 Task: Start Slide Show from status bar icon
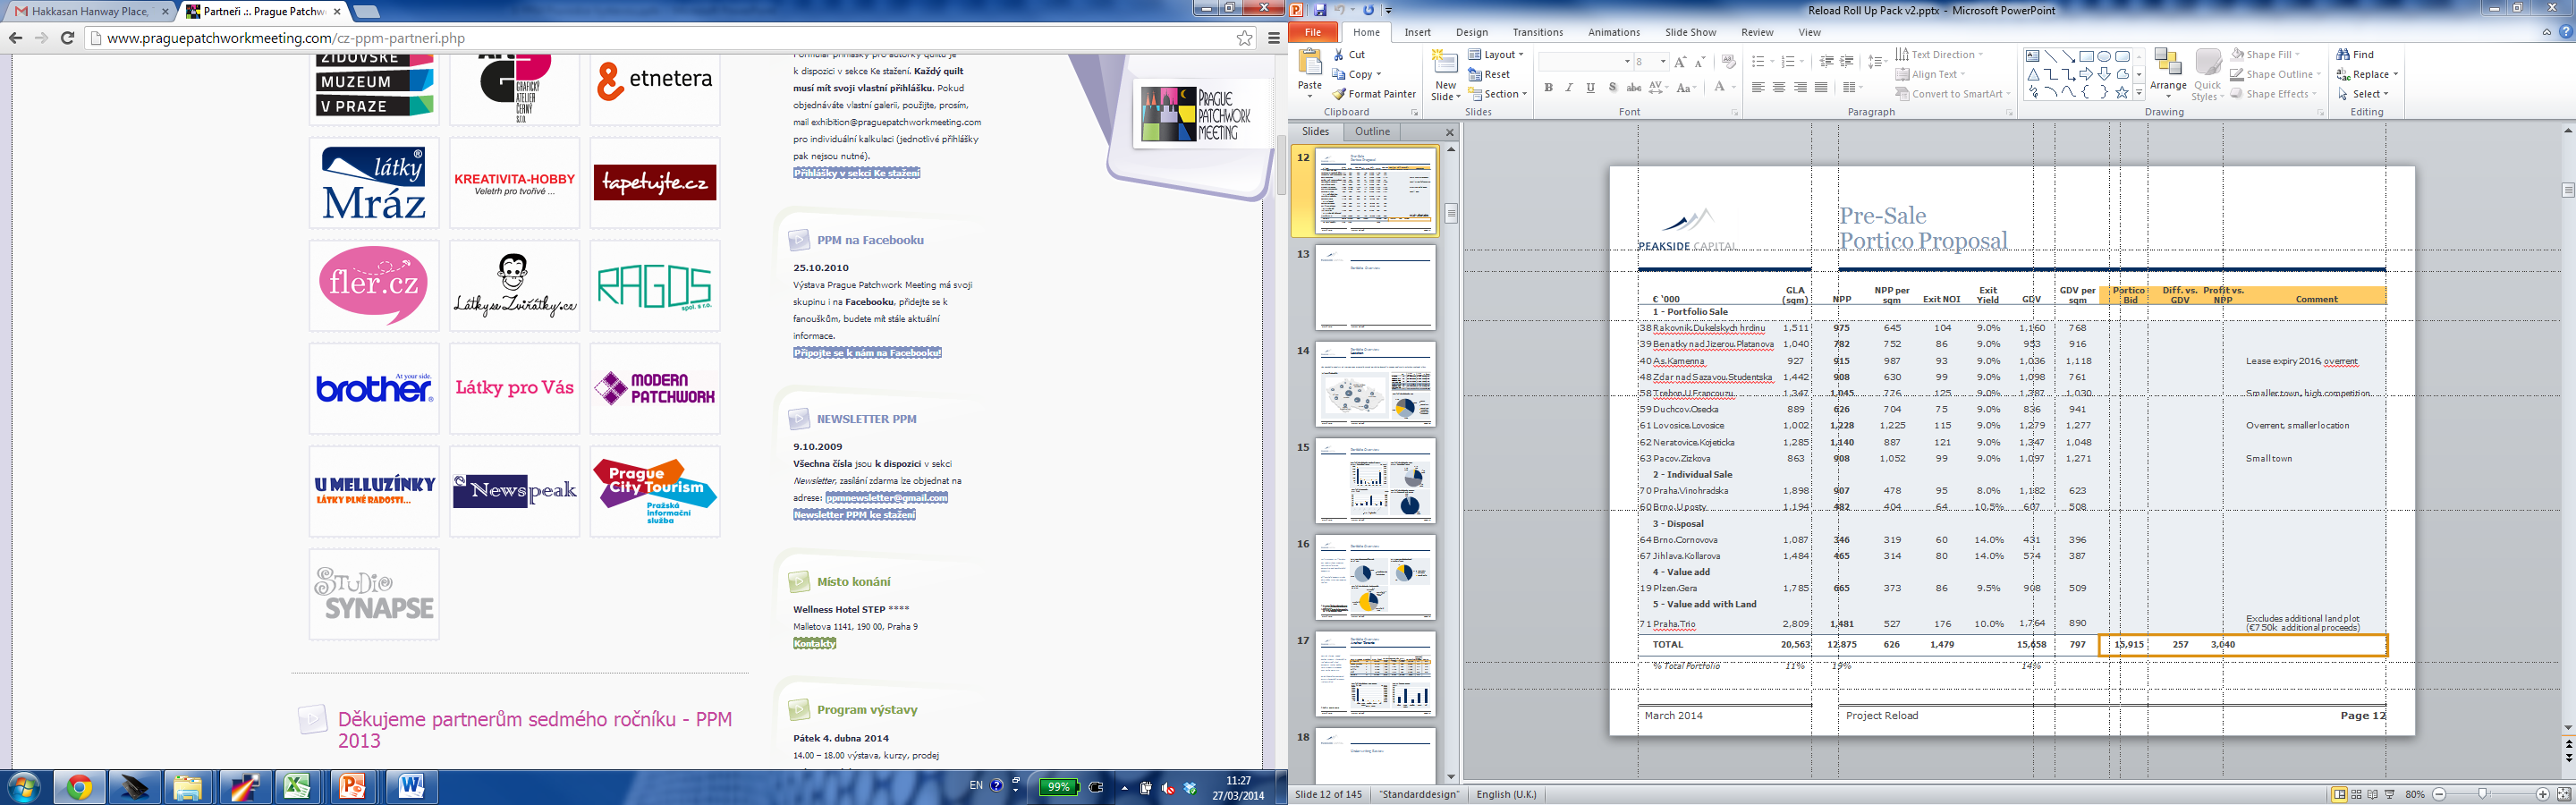2390,794
